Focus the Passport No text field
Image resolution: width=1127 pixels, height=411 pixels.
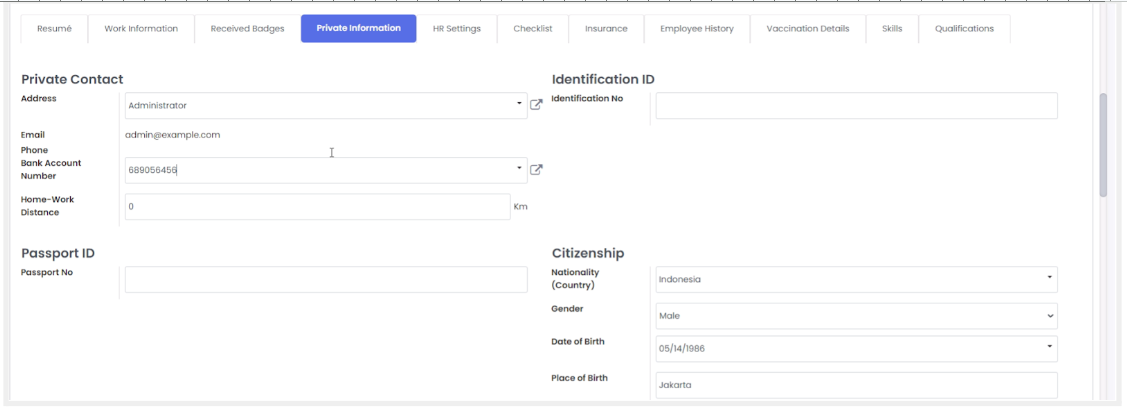325,280
